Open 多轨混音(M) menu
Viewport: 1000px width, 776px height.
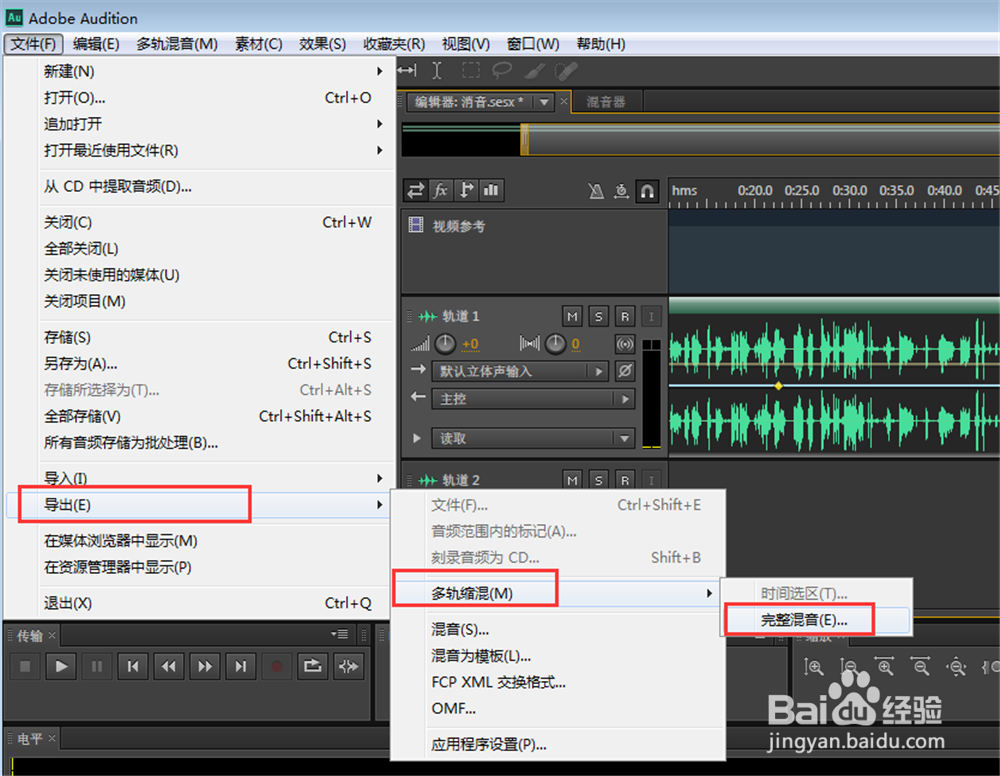point(177,44)
